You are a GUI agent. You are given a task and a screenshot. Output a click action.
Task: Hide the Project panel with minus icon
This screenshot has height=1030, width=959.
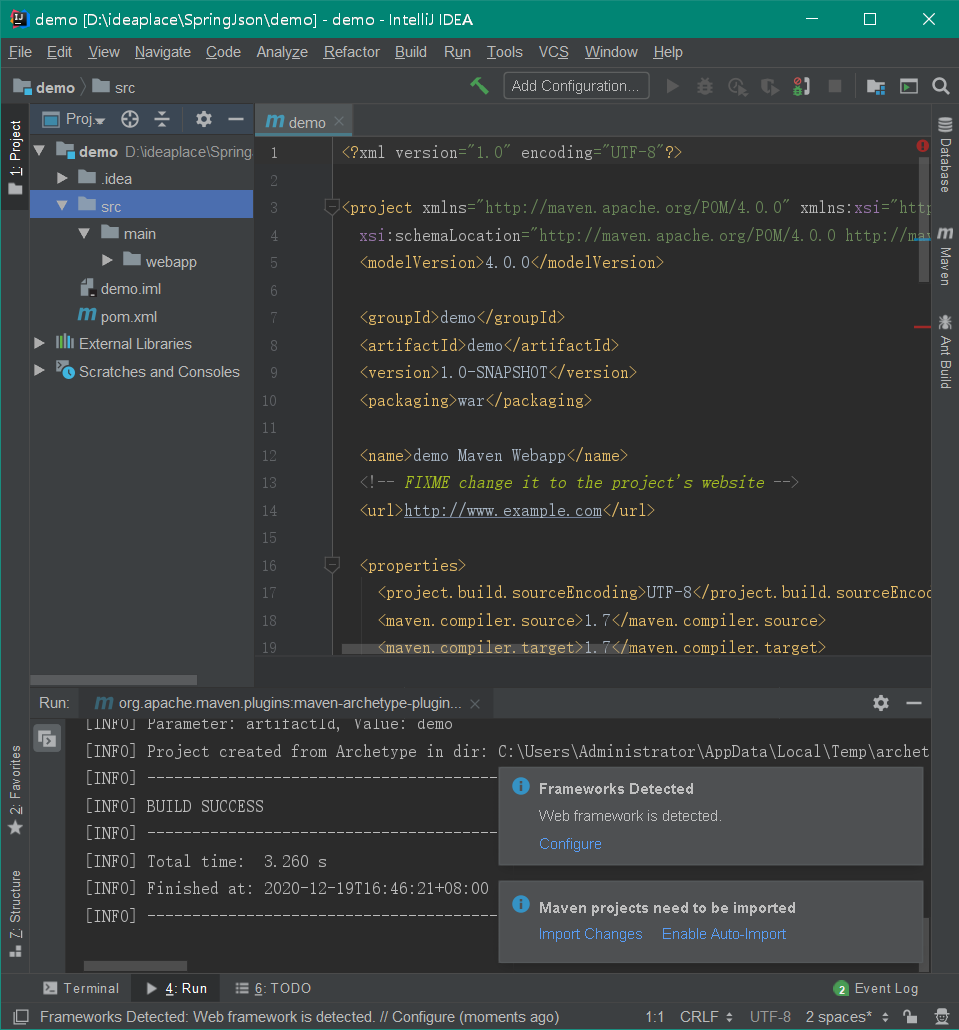236,119
